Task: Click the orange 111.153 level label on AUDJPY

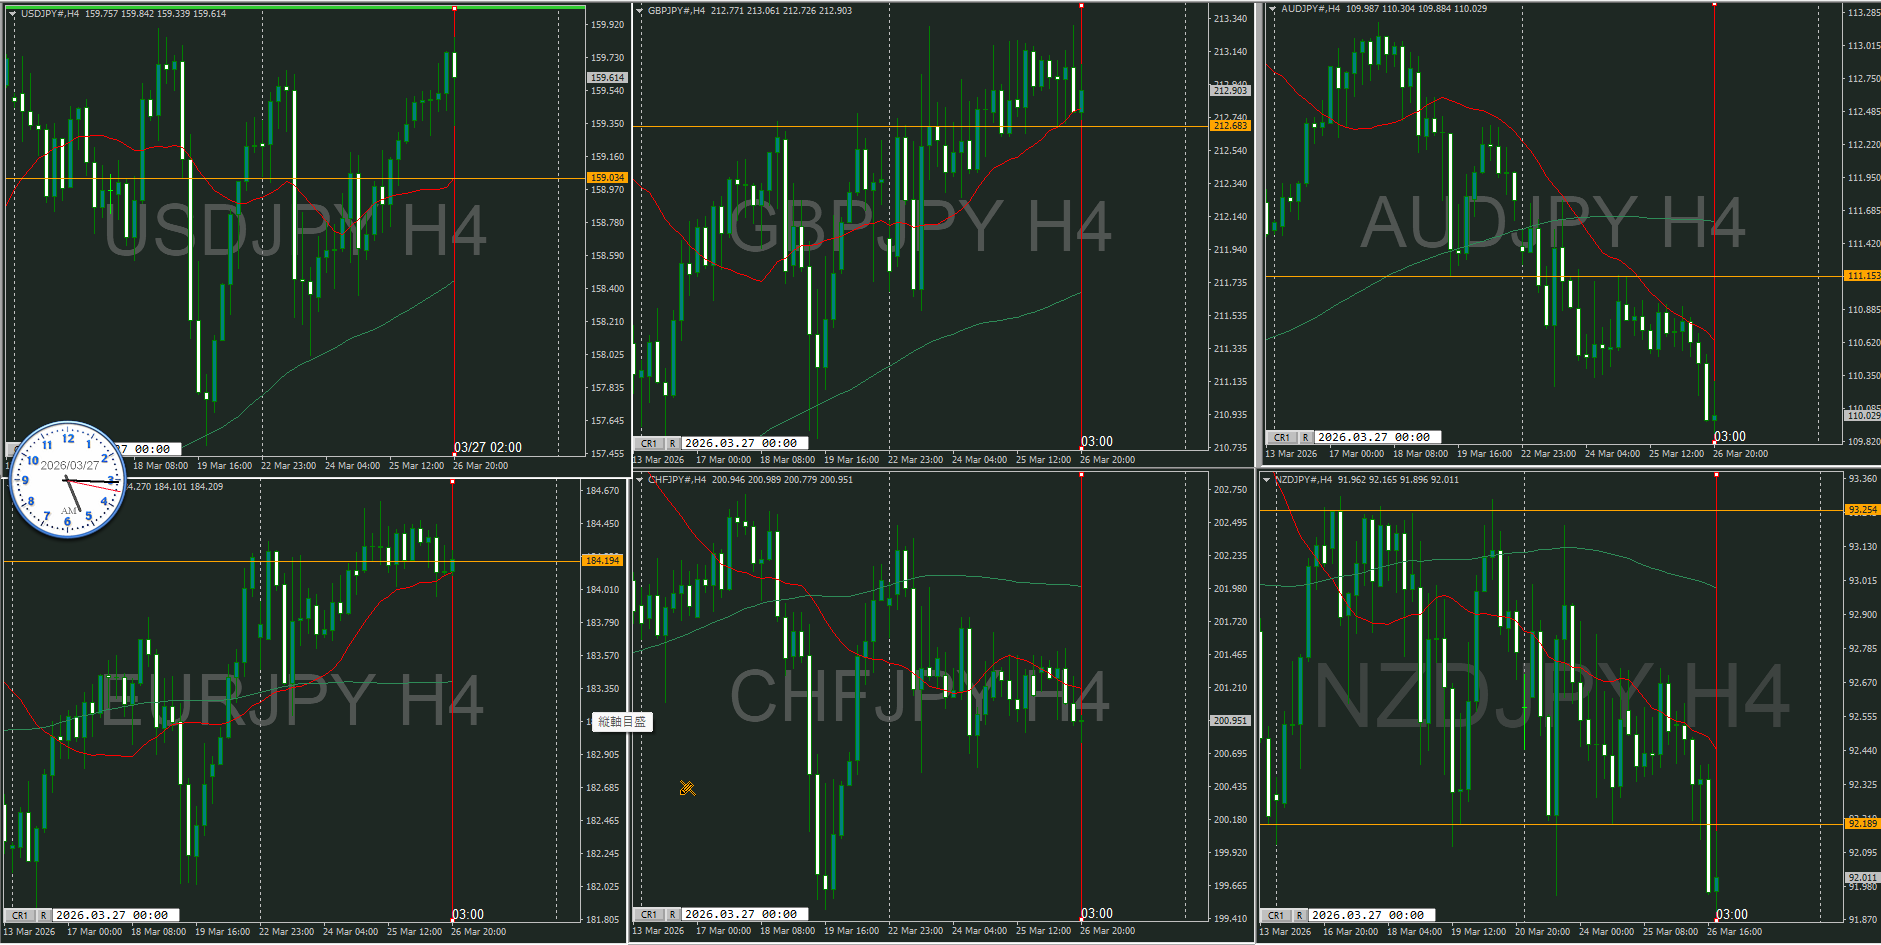Action: (1862, 276)
